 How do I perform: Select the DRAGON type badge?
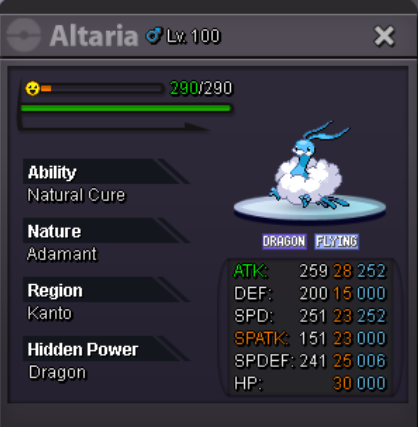284,241
